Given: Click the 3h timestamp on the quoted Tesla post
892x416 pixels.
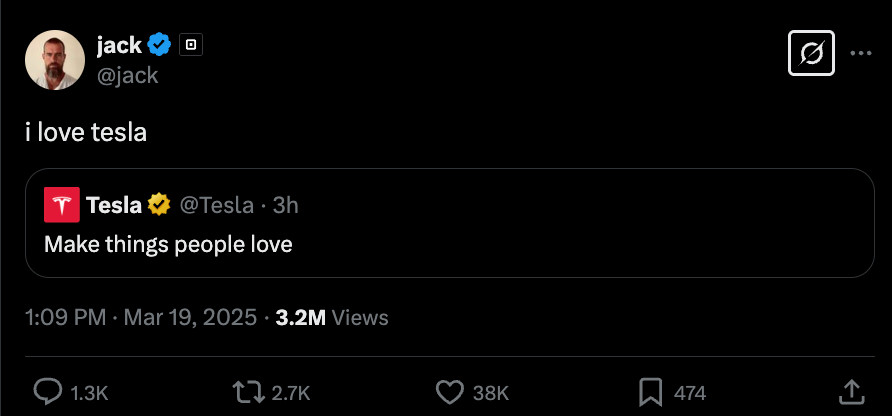Looking at the screenshot, I should pos(286,205).
